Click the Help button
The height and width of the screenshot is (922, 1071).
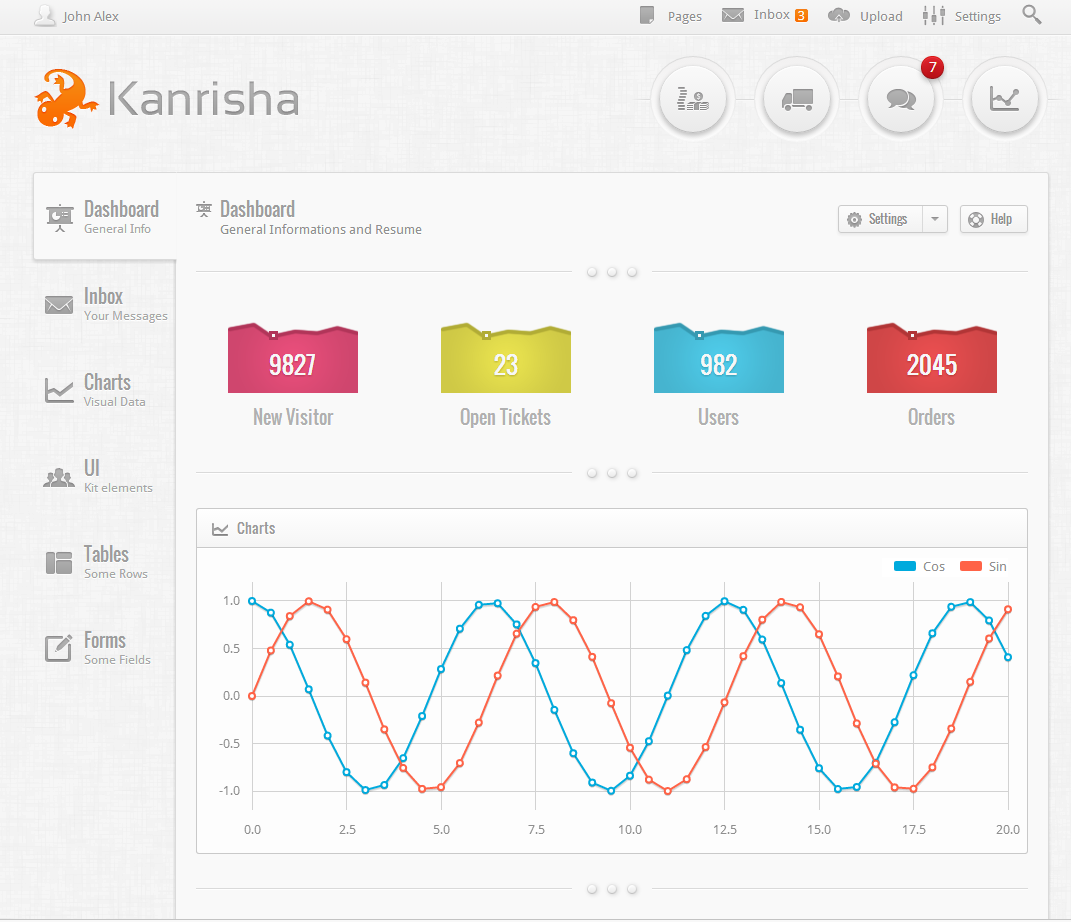click(x=994, y=219)
